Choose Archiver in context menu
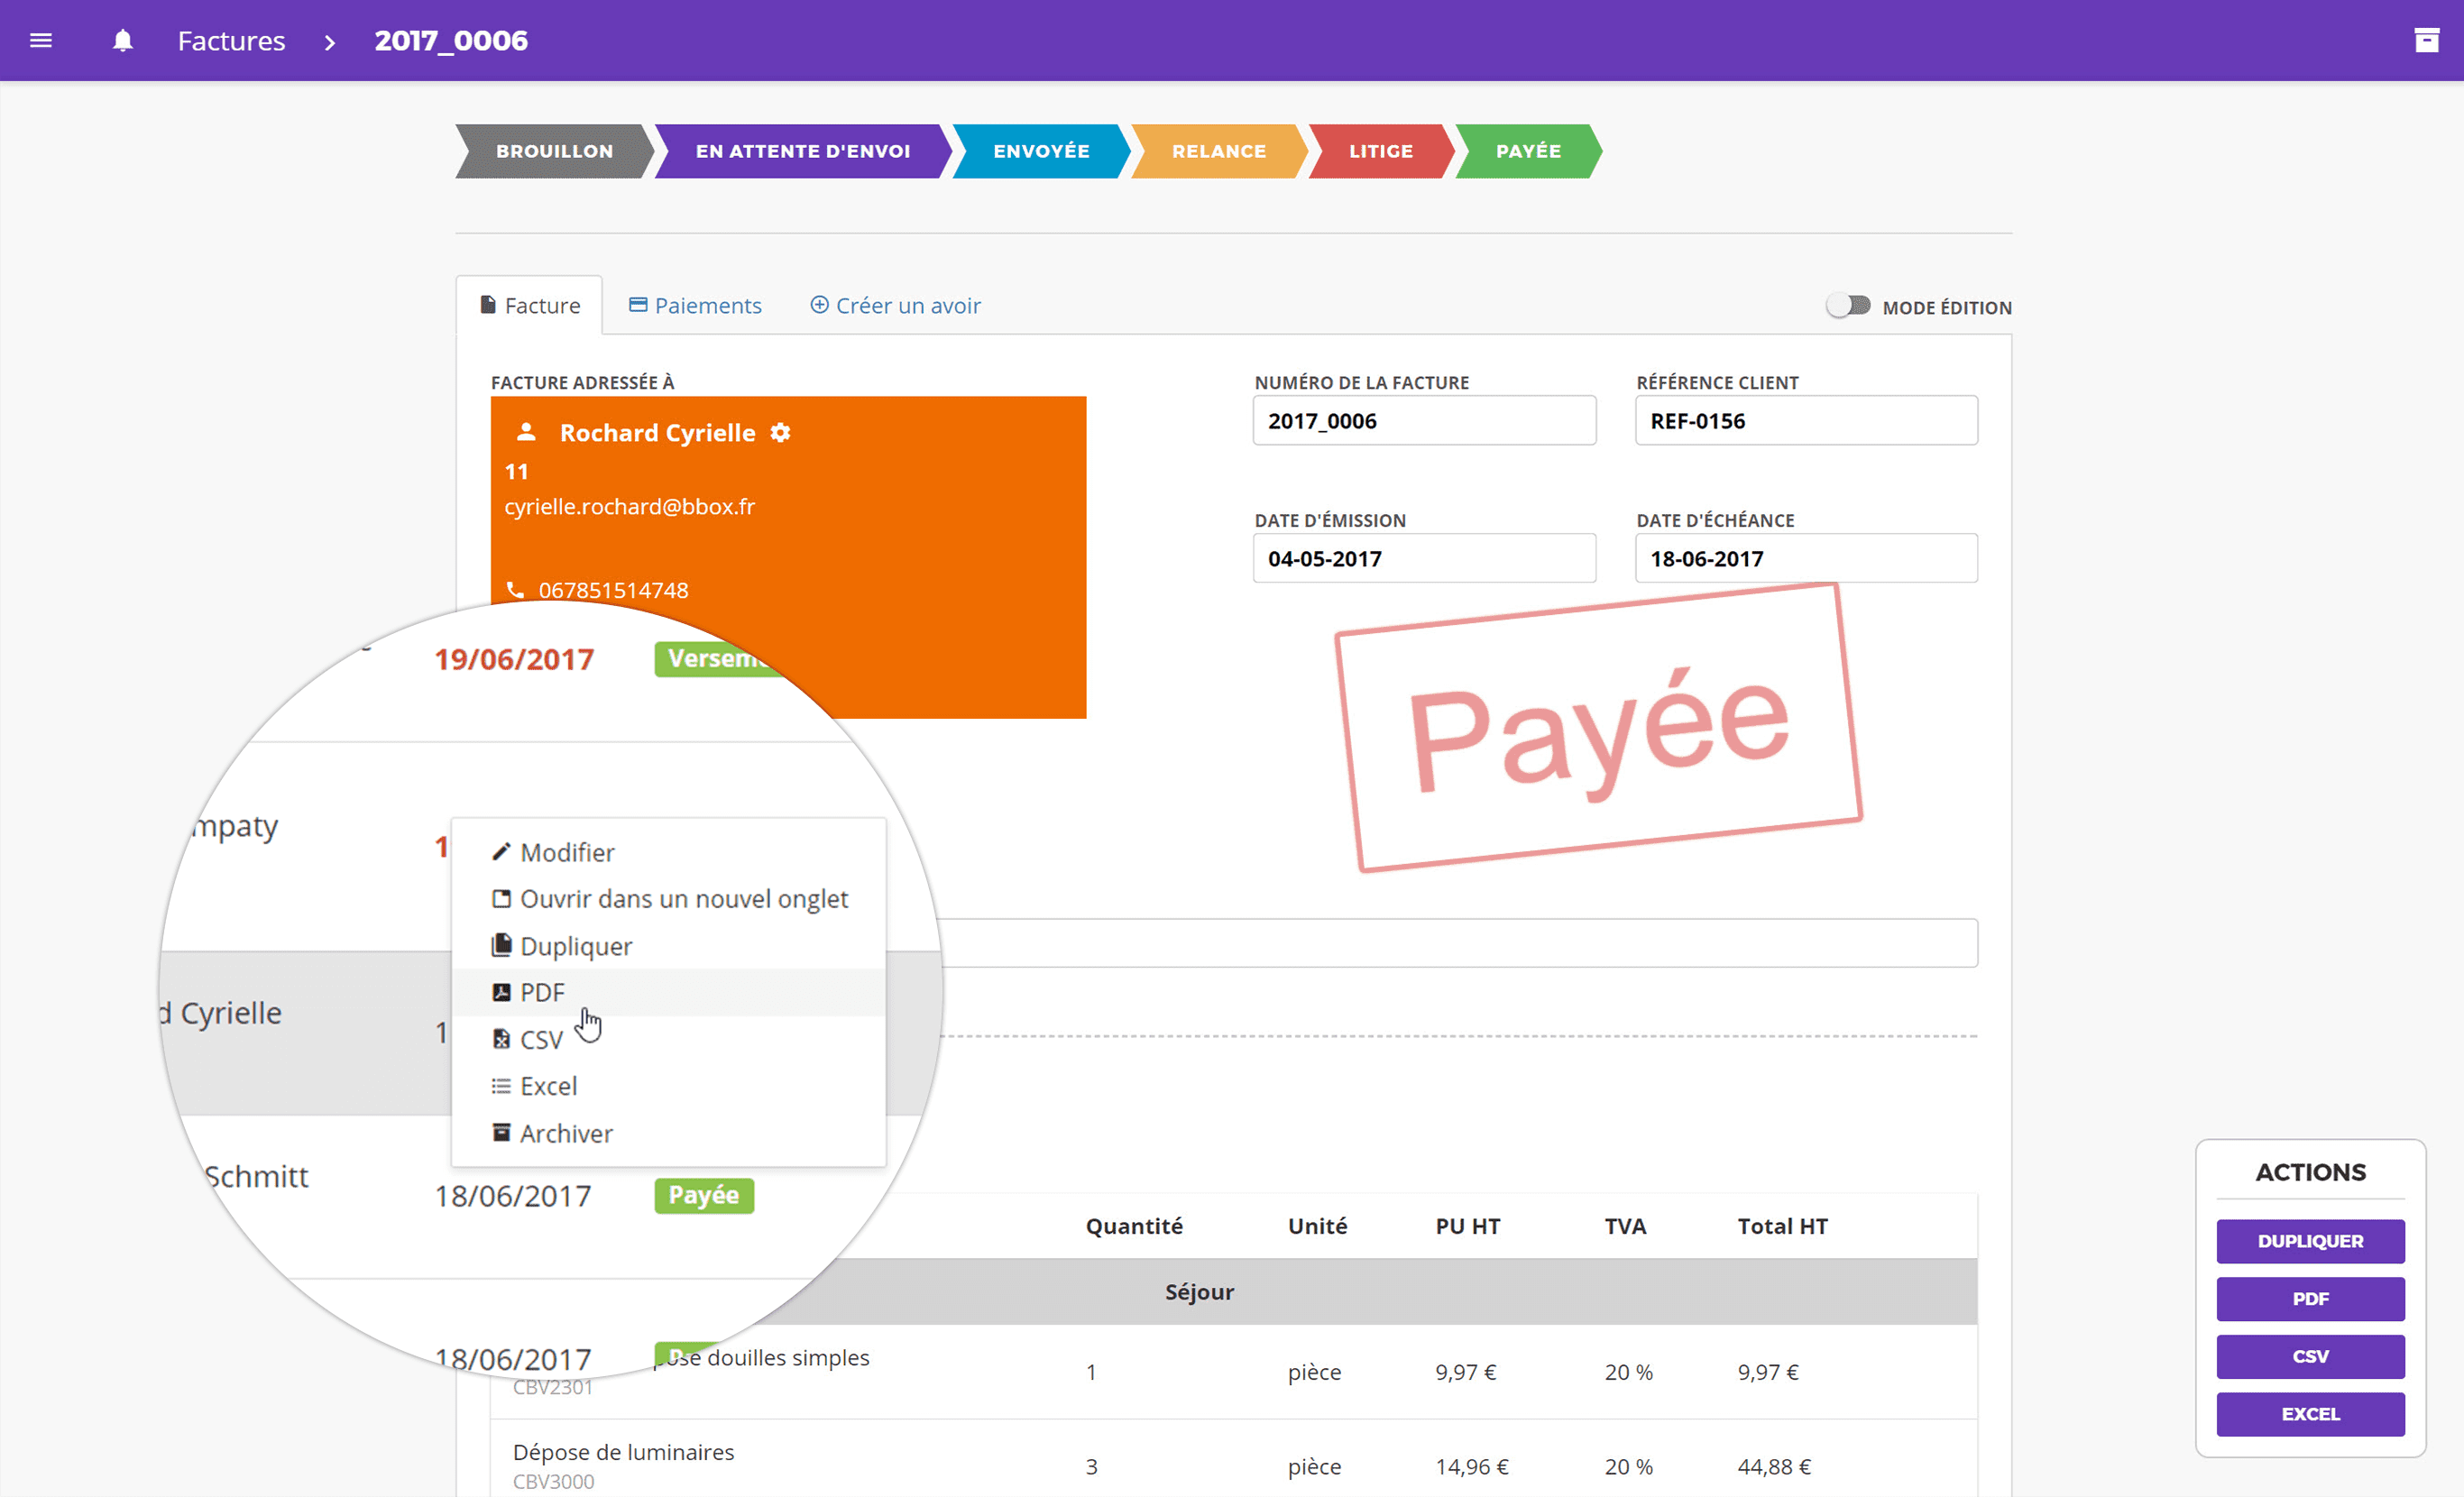Screen dimensions: 2464x1497 click(x=668, y=1133)
